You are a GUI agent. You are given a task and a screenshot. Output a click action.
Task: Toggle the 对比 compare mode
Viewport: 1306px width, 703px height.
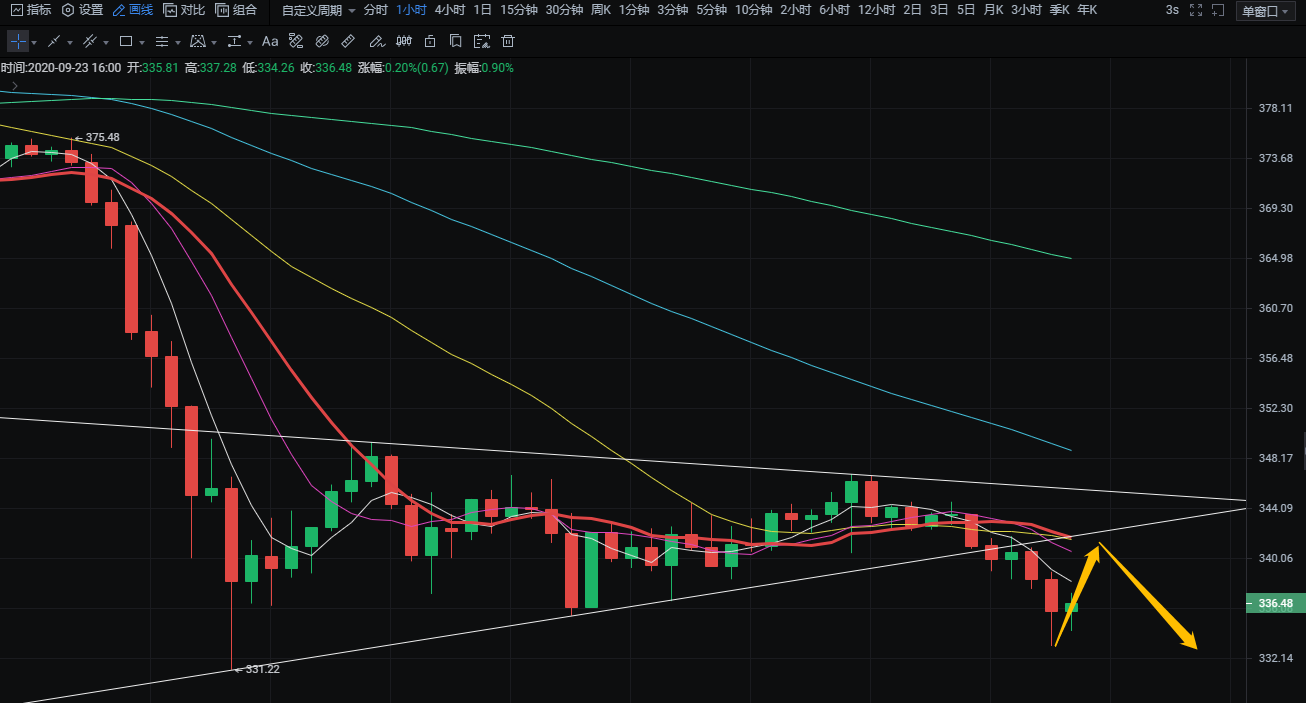(x=185, y=10)
